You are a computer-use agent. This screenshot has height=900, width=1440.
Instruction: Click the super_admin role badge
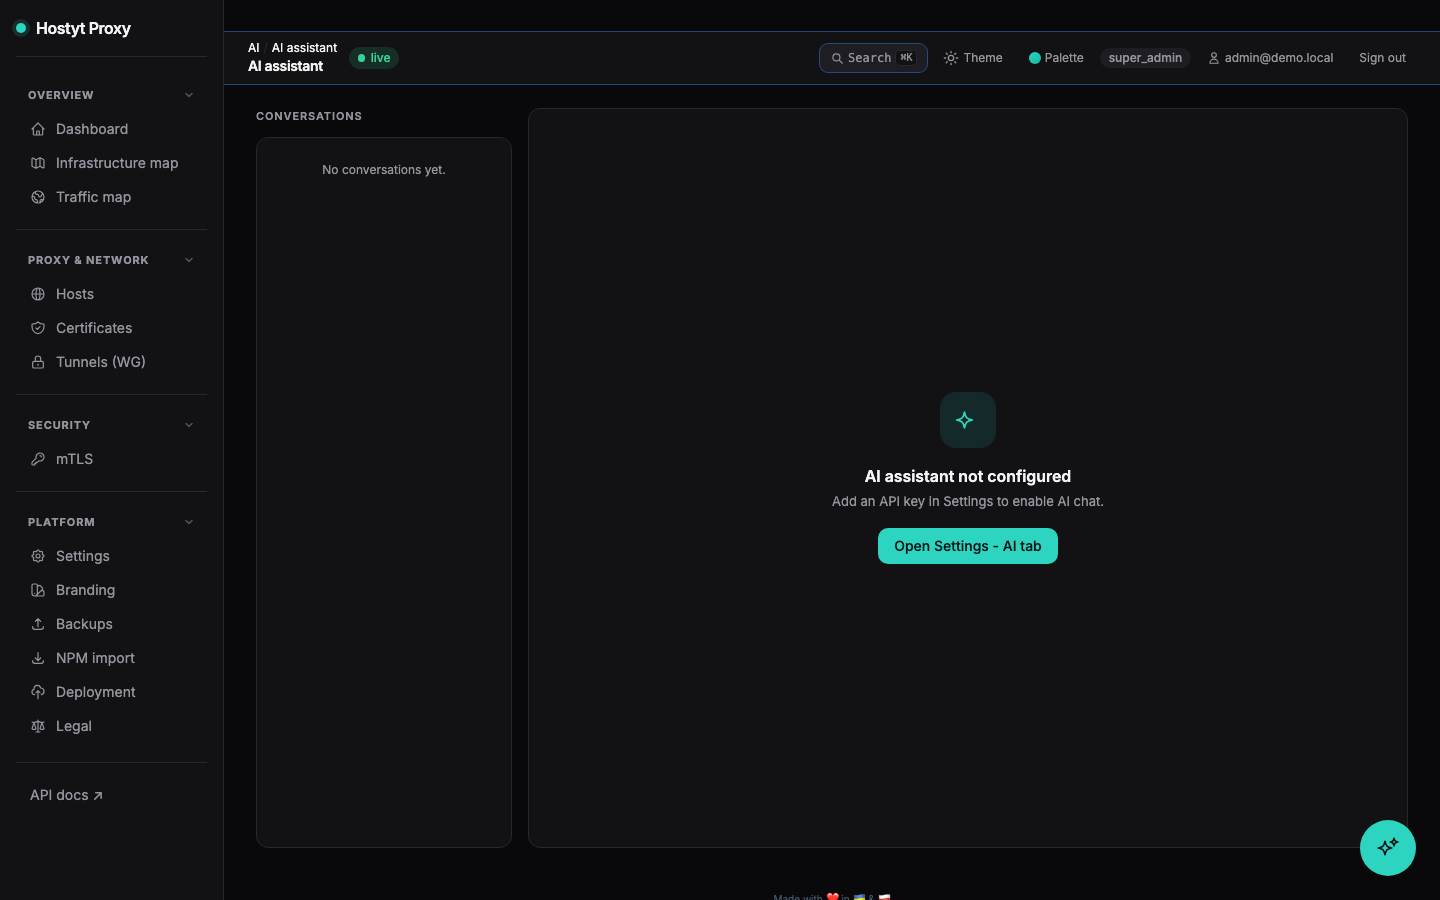coord(1145,58)
